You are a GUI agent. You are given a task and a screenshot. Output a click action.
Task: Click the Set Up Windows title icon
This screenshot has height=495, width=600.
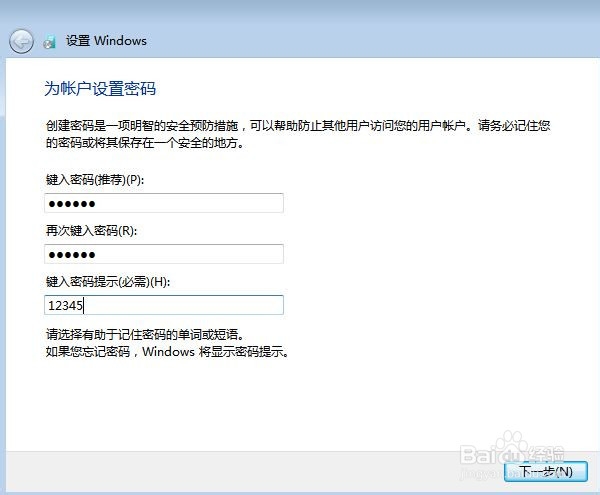coord(49,41)
